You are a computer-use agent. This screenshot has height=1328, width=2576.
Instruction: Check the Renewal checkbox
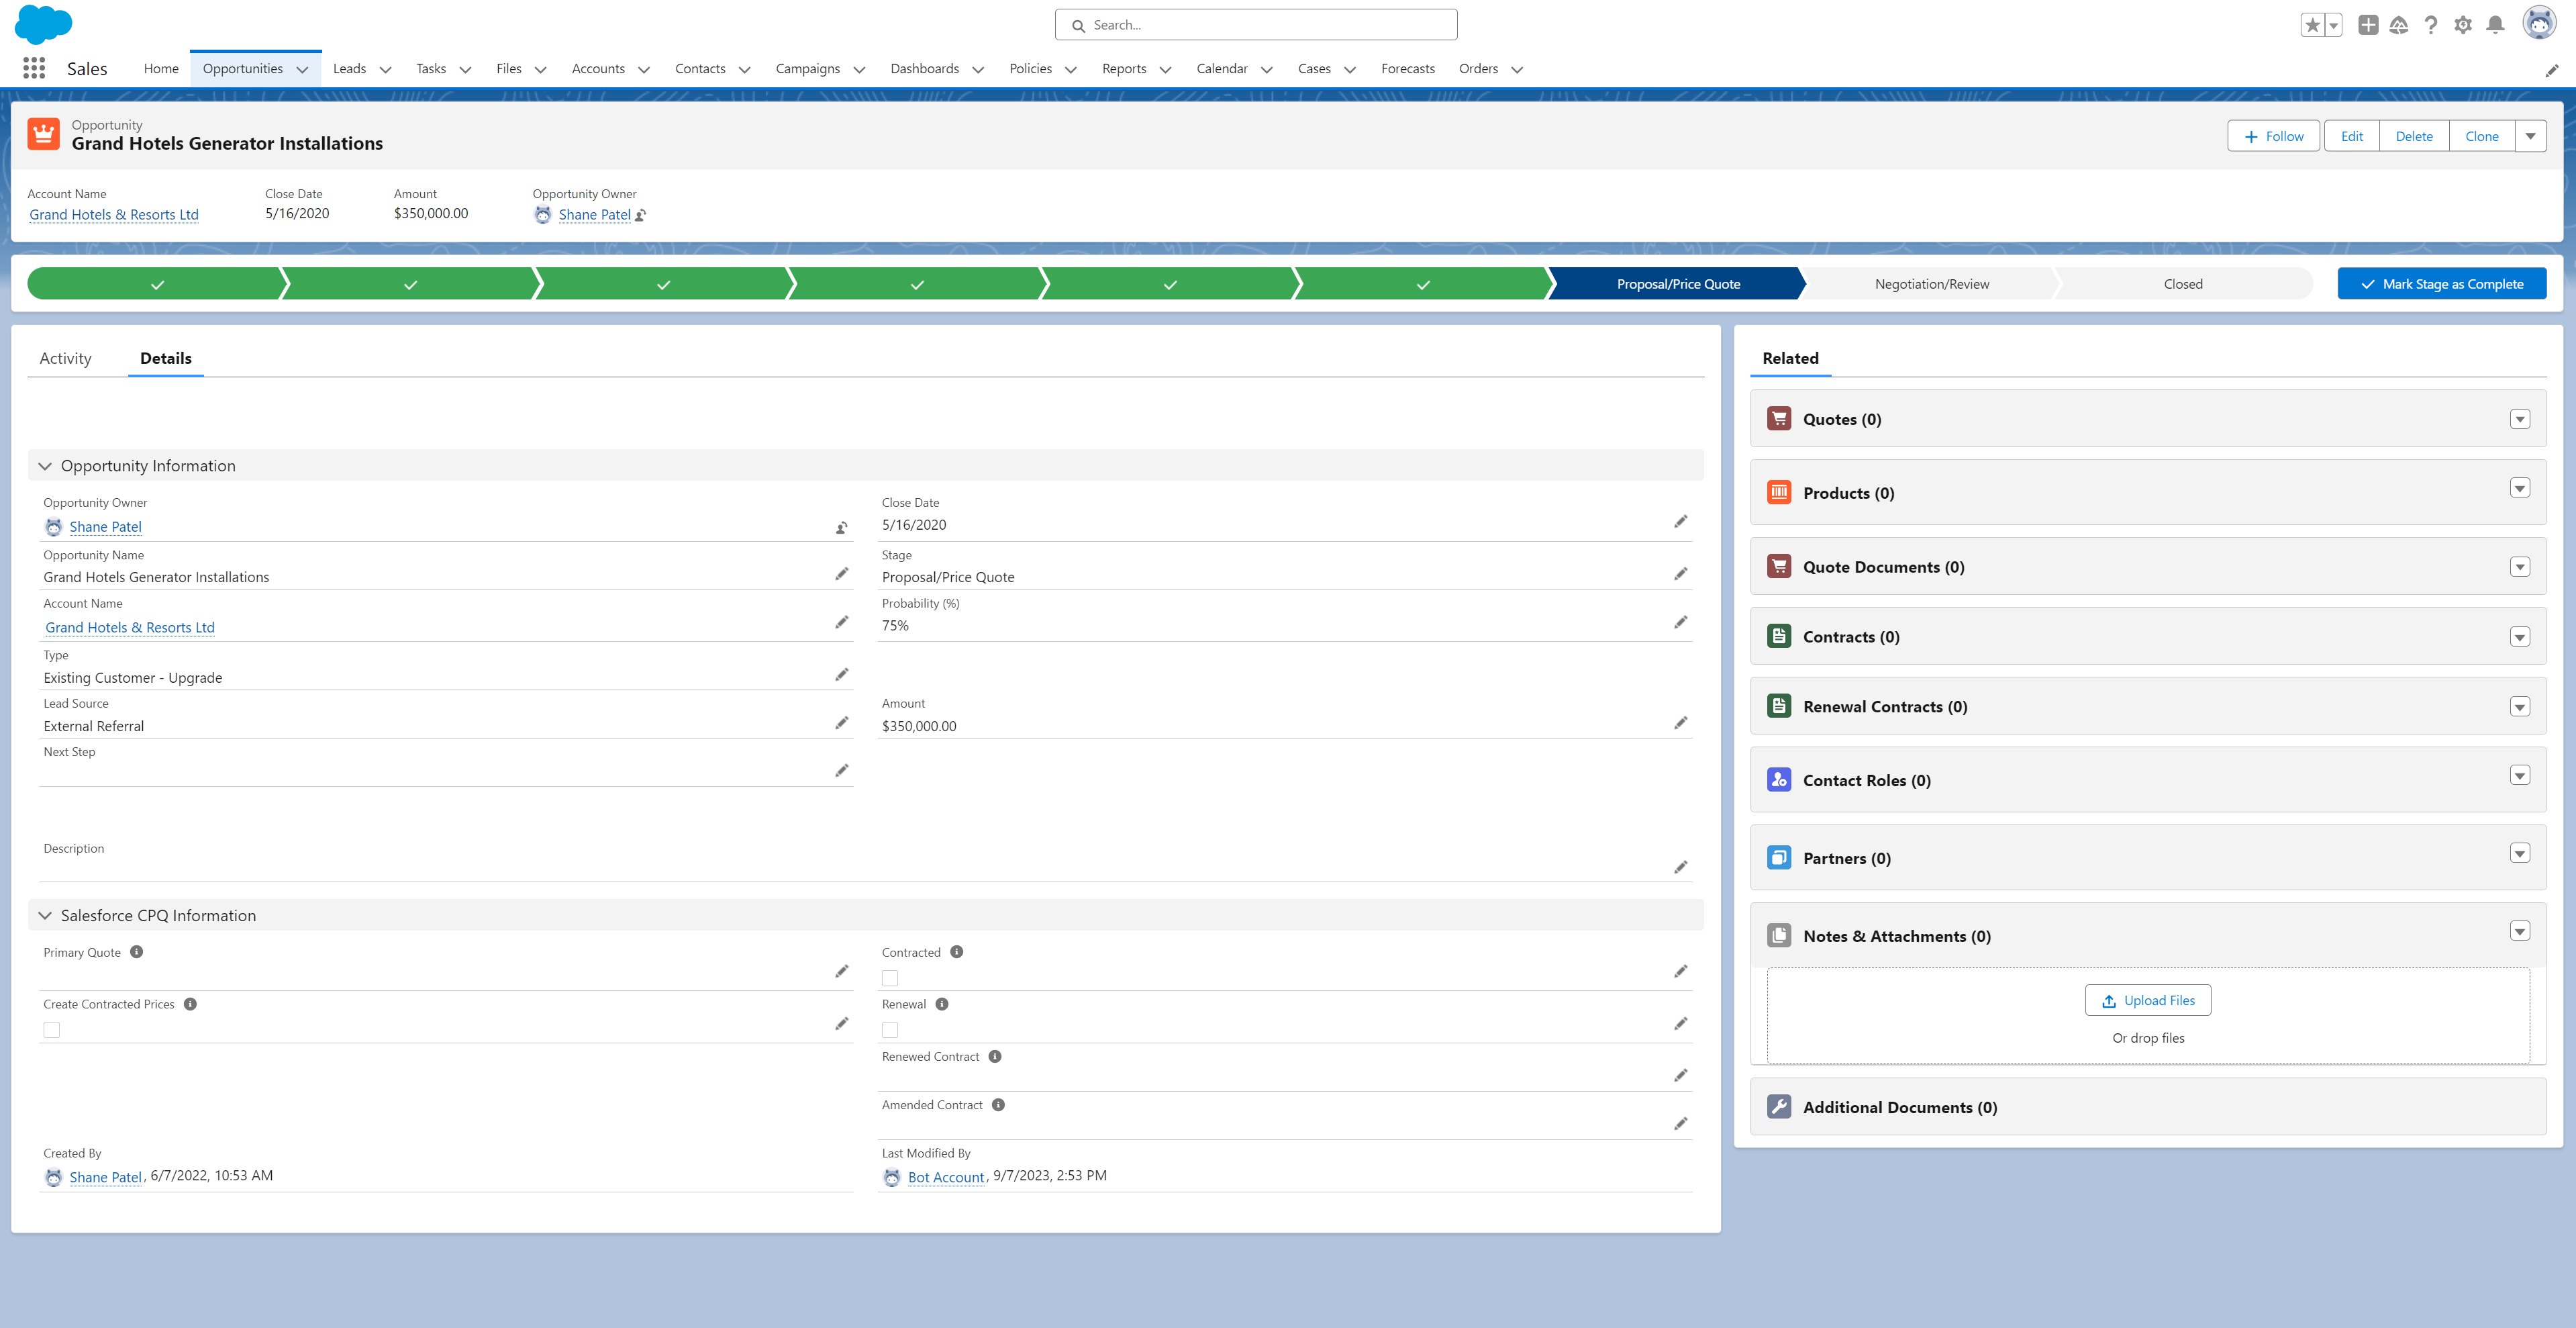click(x=890, y=1030)
